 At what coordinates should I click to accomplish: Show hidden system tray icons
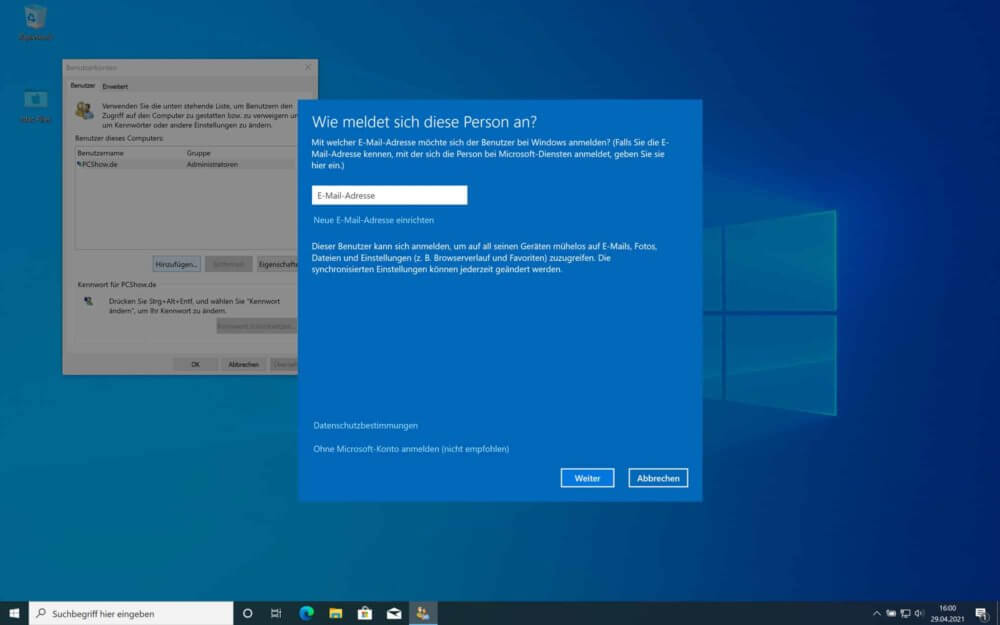coord(876,614)
